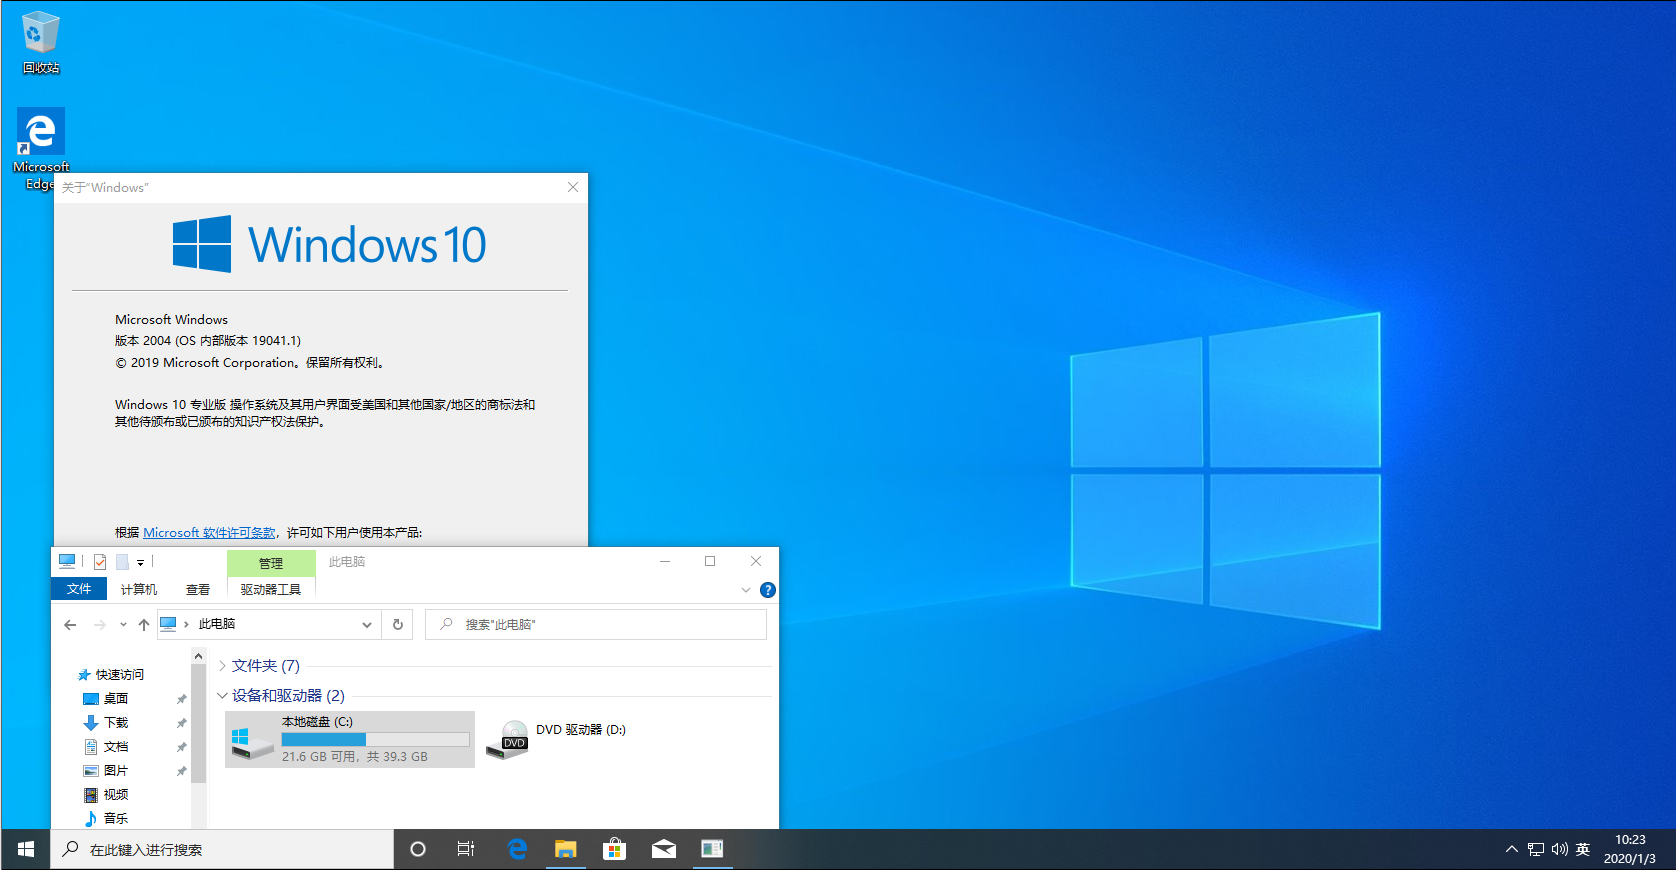This screenshot has height=870, width=1676.
Task: Click the 管理 contextual tab header
Action: [x=271, y=563]
